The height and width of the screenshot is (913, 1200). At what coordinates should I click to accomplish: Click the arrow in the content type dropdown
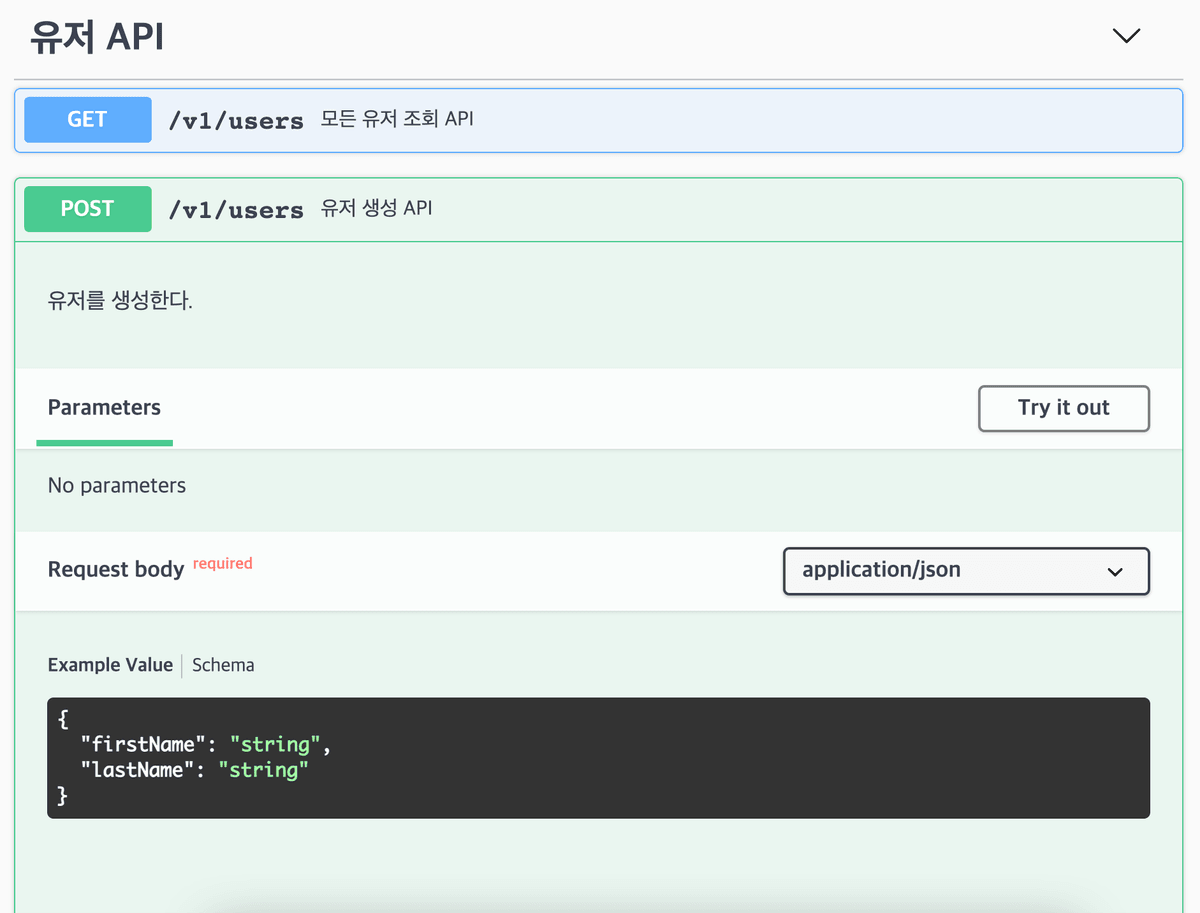point(1115,572)
